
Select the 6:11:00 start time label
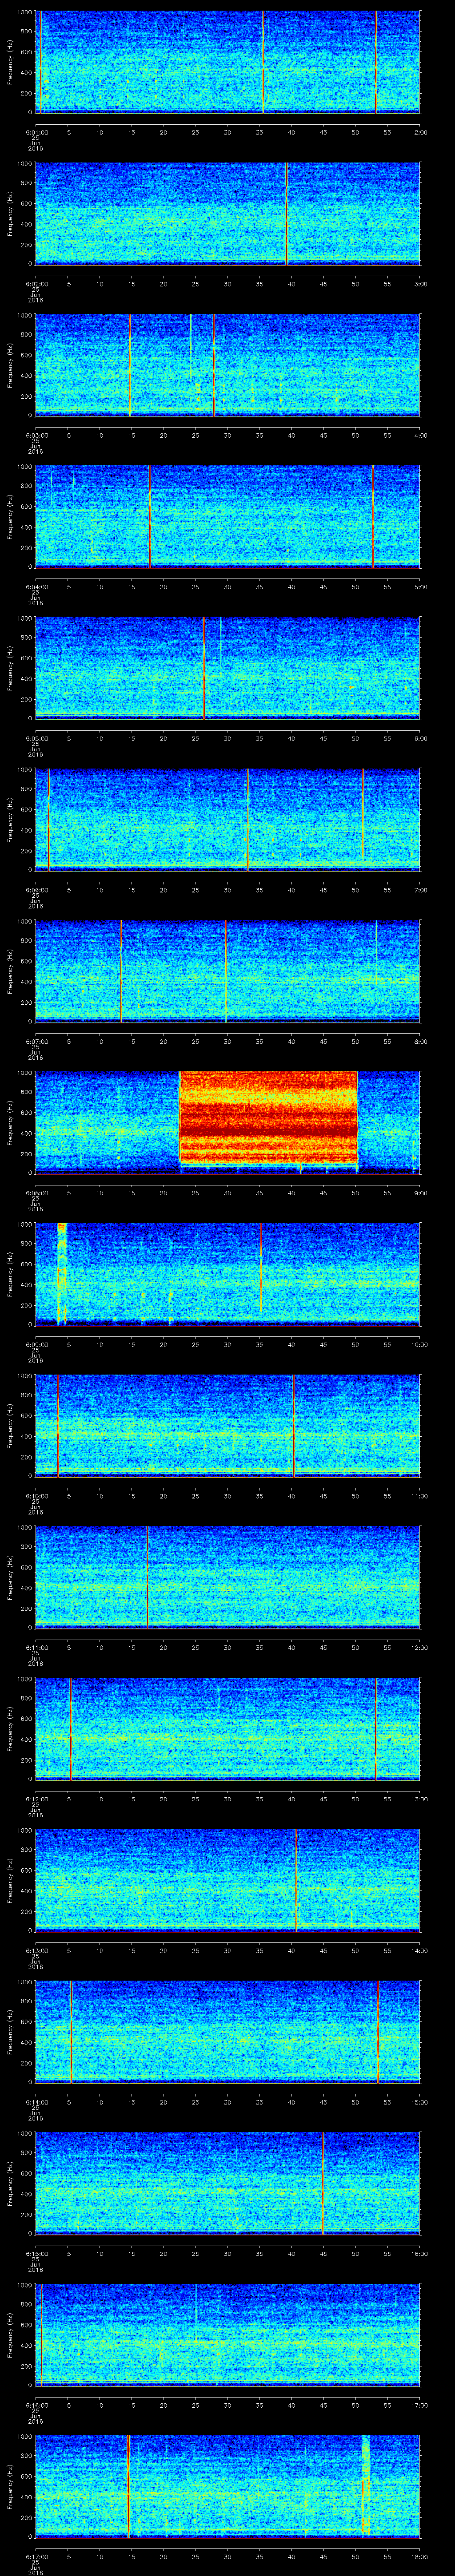click(36, 1647)
